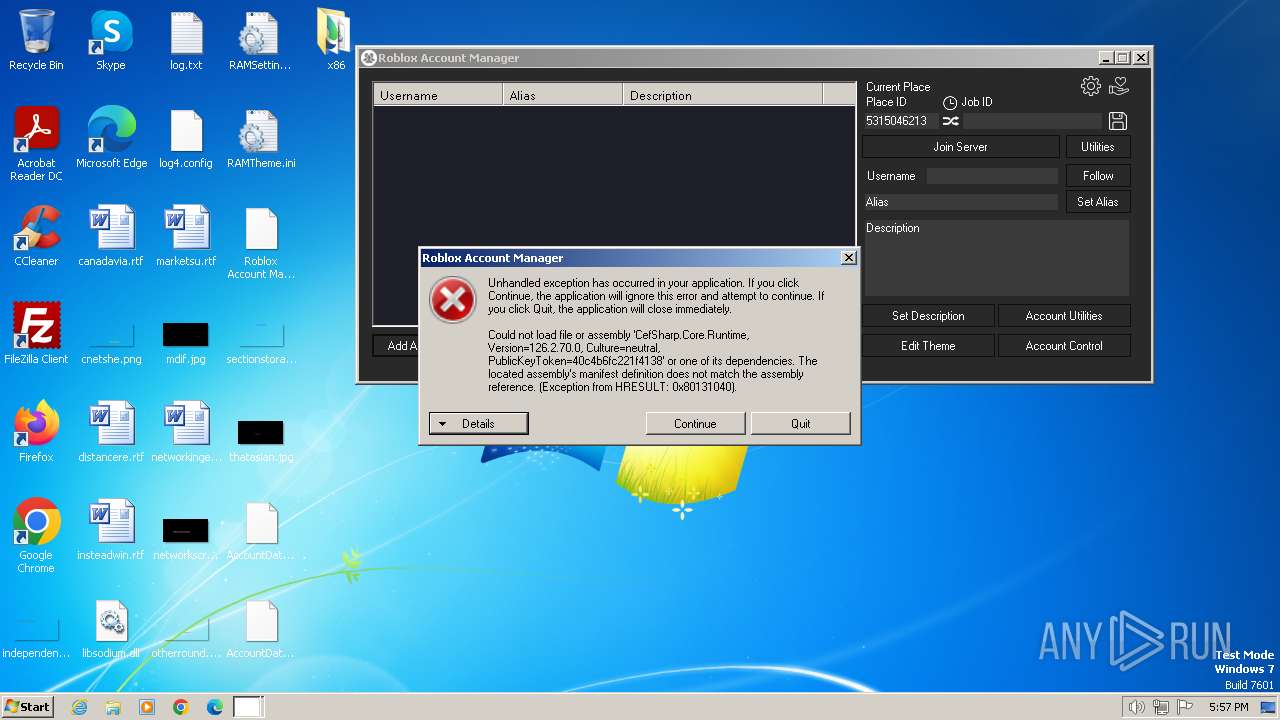
Task: Select marketsu.rtf document
Action: pos(186,237)
